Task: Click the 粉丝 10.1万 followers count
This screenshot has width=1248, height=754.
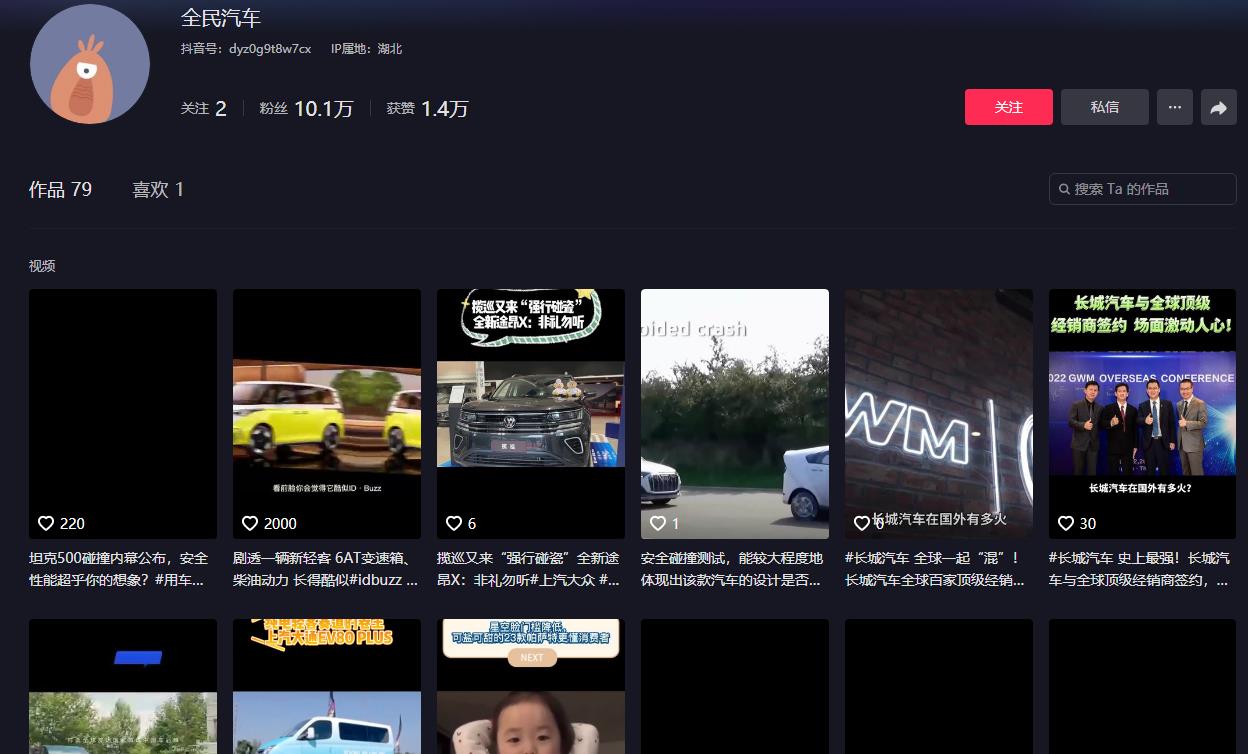Action: coord(306,108)
